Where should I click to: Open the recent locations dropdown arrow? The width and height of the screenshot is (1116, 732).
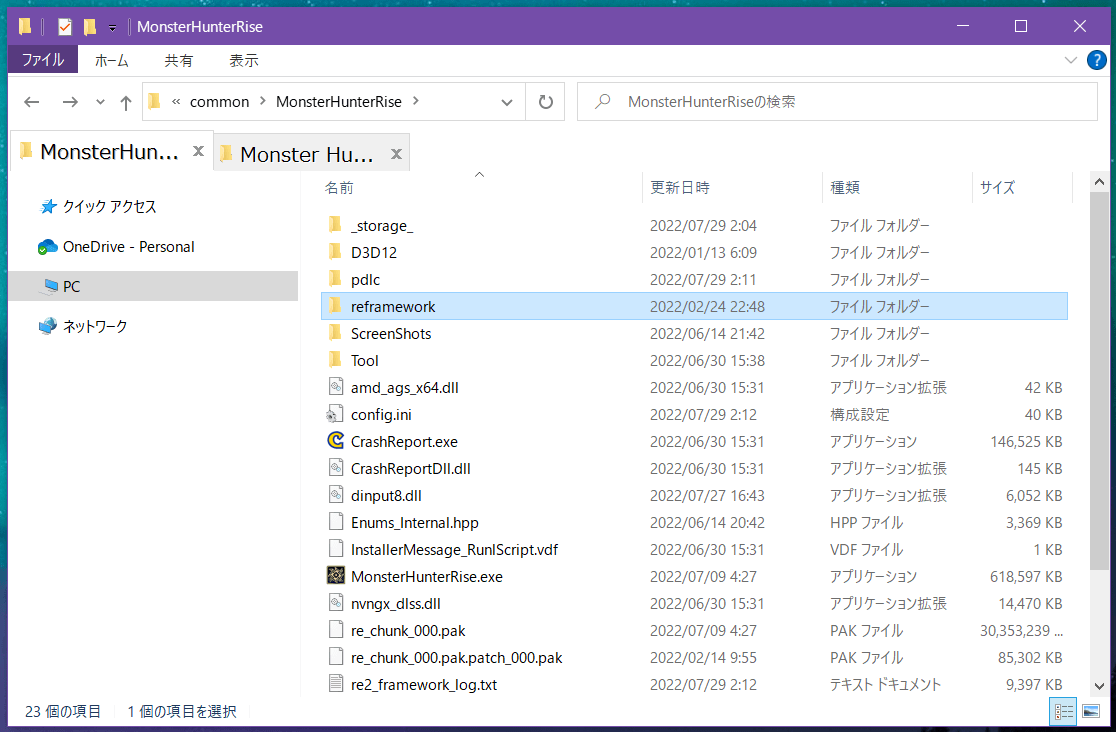(100, 102)
